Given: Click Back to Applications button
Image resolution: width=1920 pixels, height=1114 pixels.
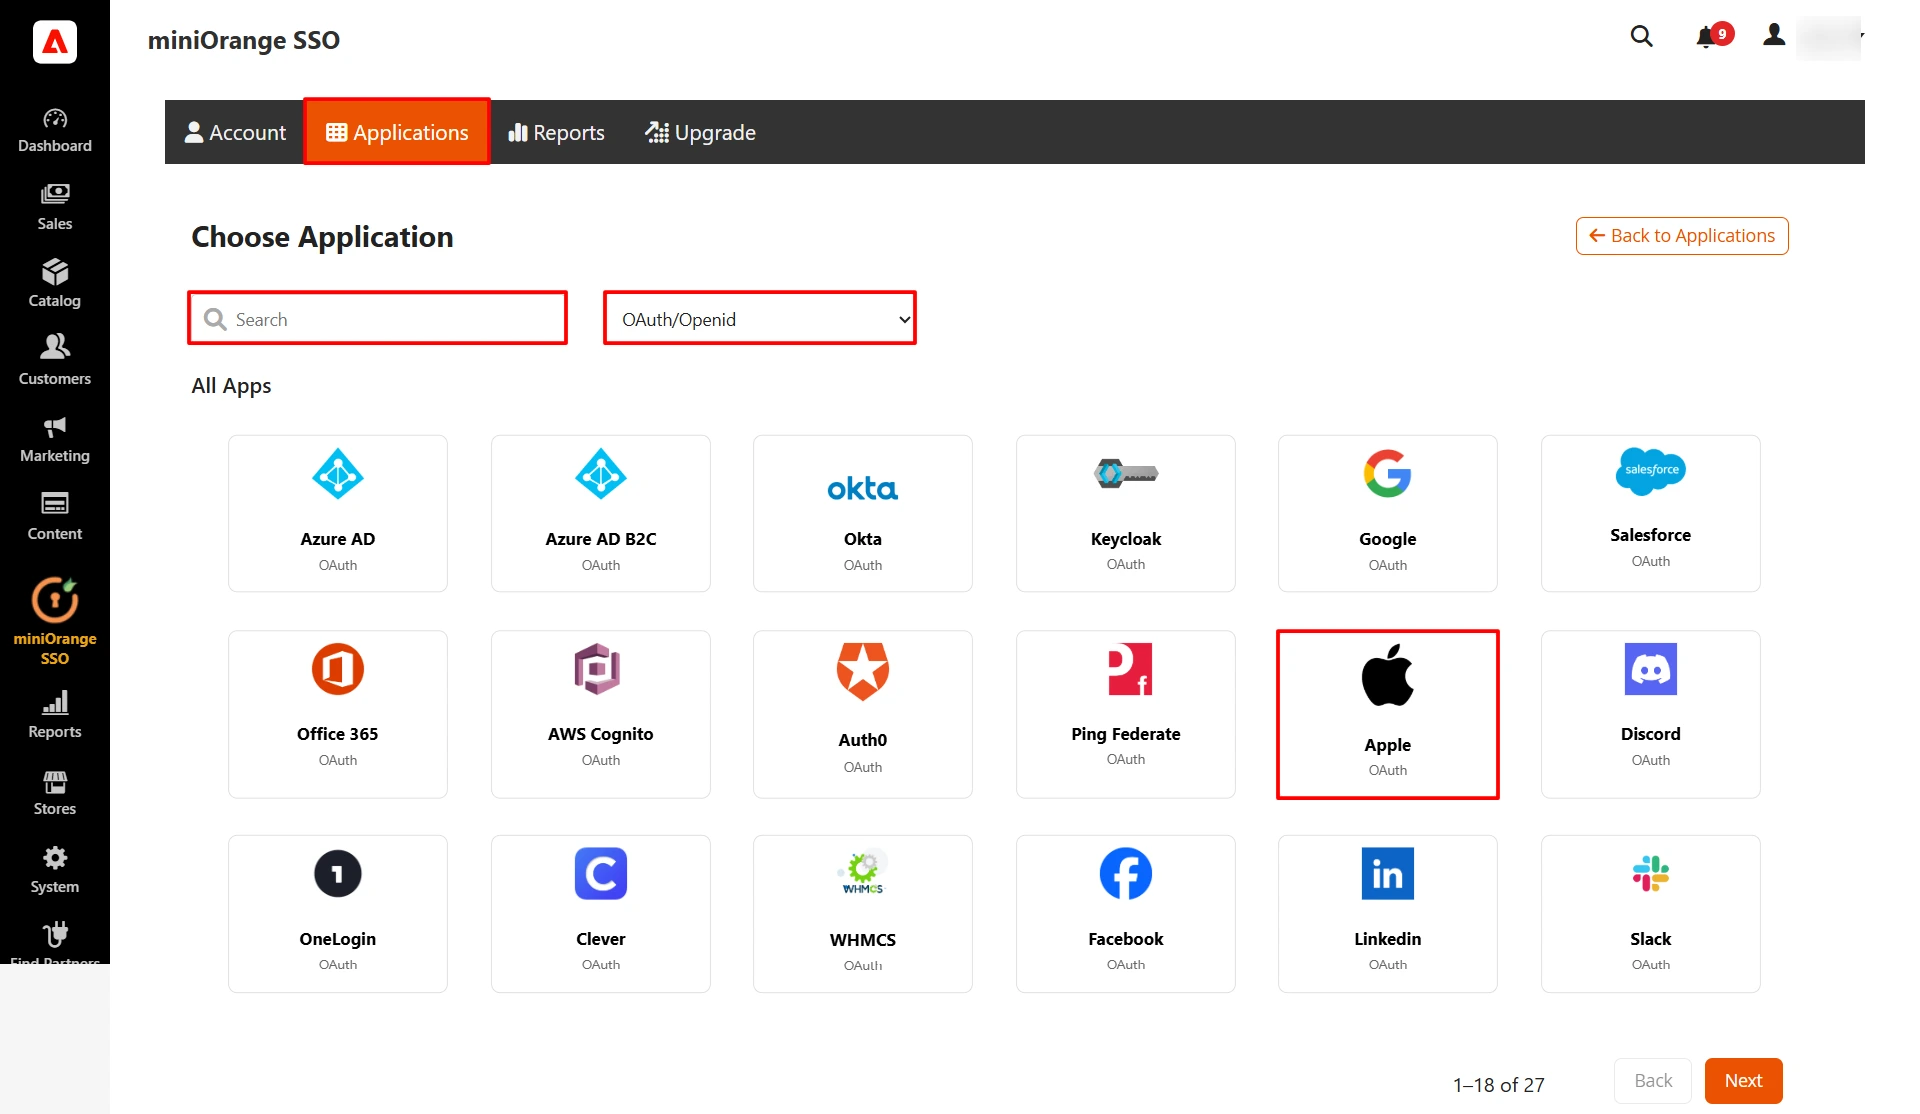Looking at the screenshot, I should 1682,236.
